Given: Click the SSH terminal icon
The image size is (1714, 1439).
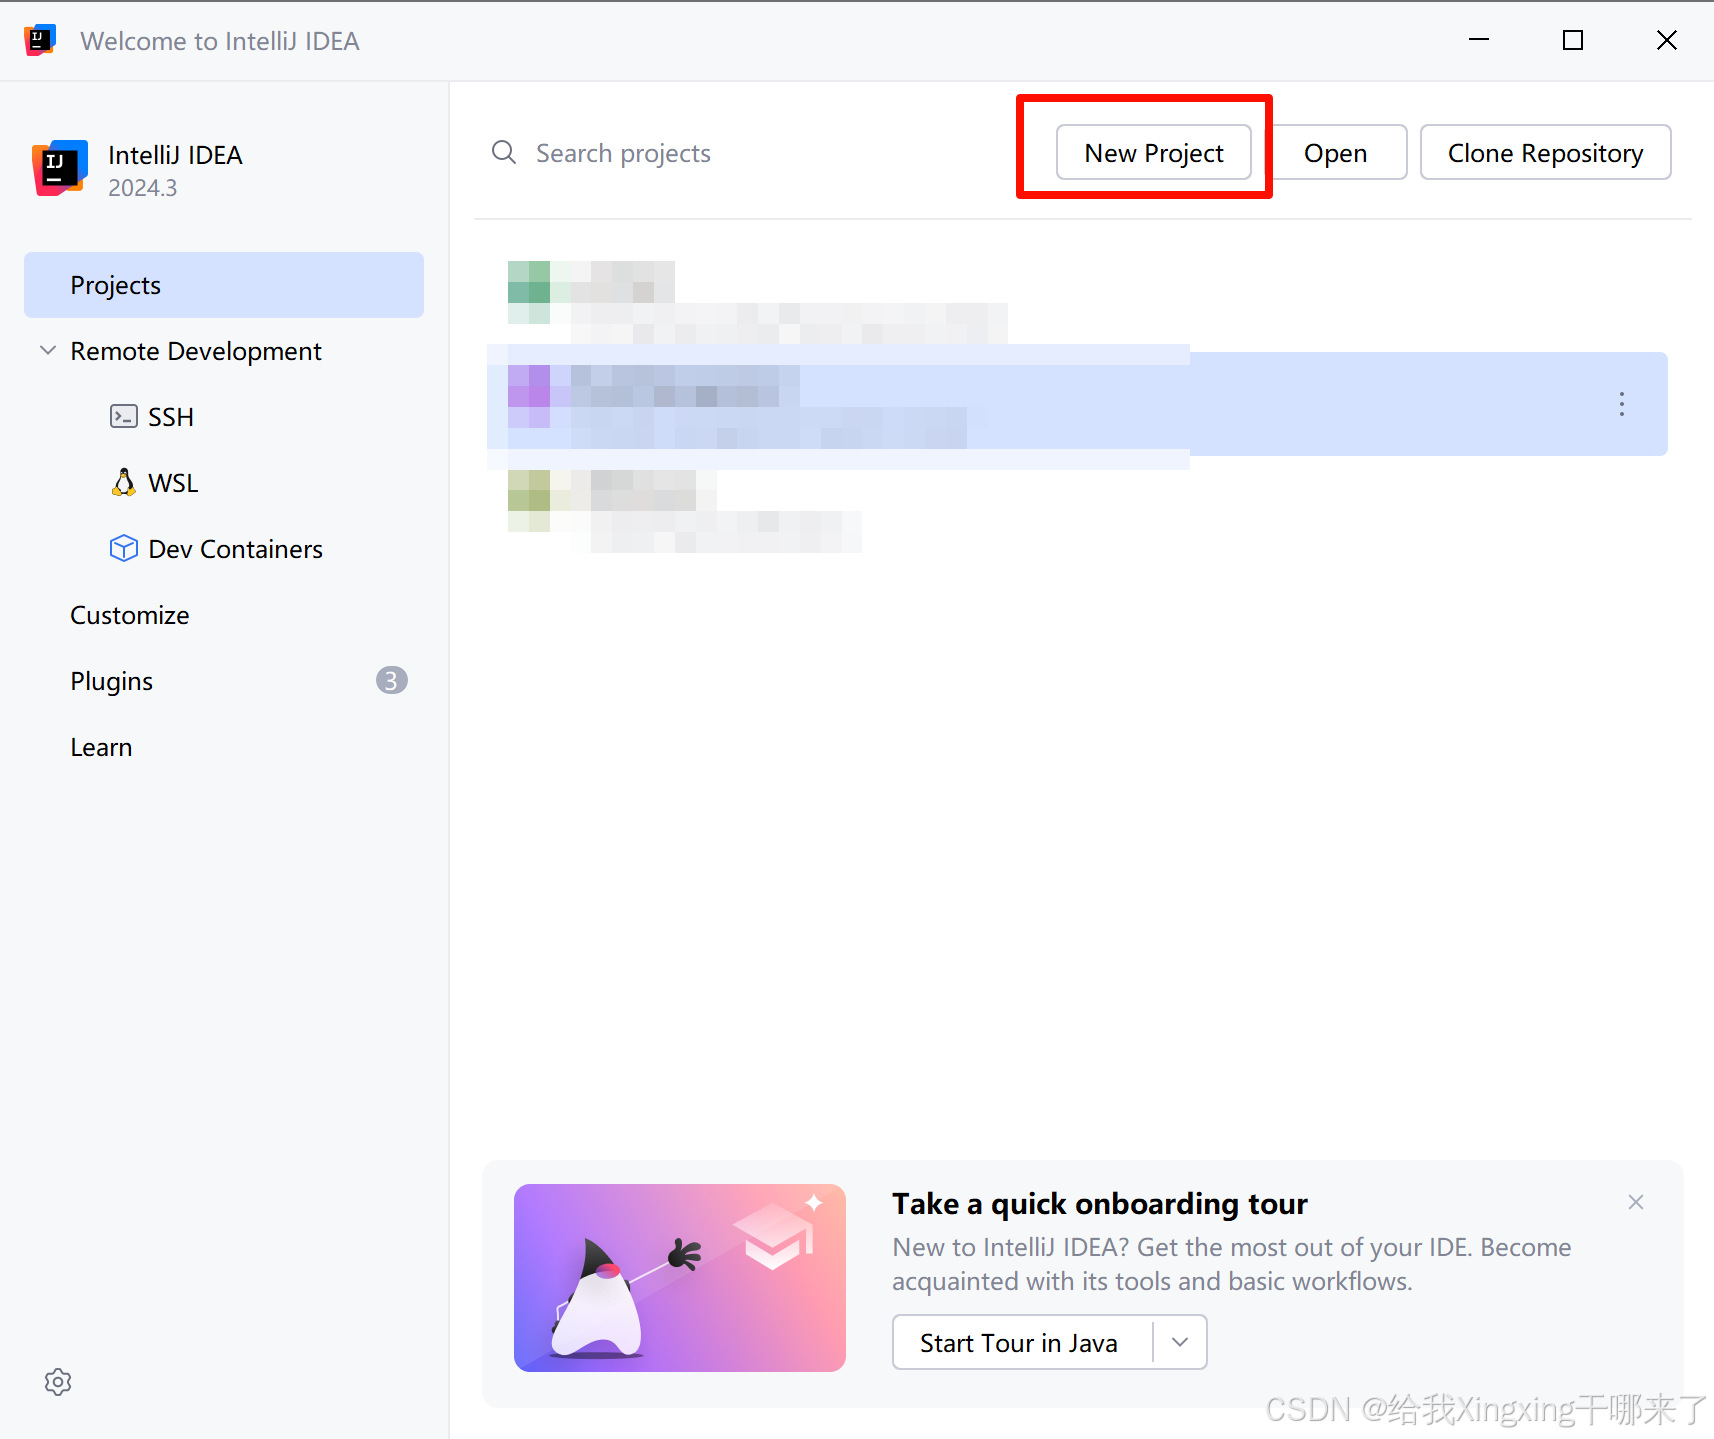Looking at the screenshot, I should tap(124, 416).
